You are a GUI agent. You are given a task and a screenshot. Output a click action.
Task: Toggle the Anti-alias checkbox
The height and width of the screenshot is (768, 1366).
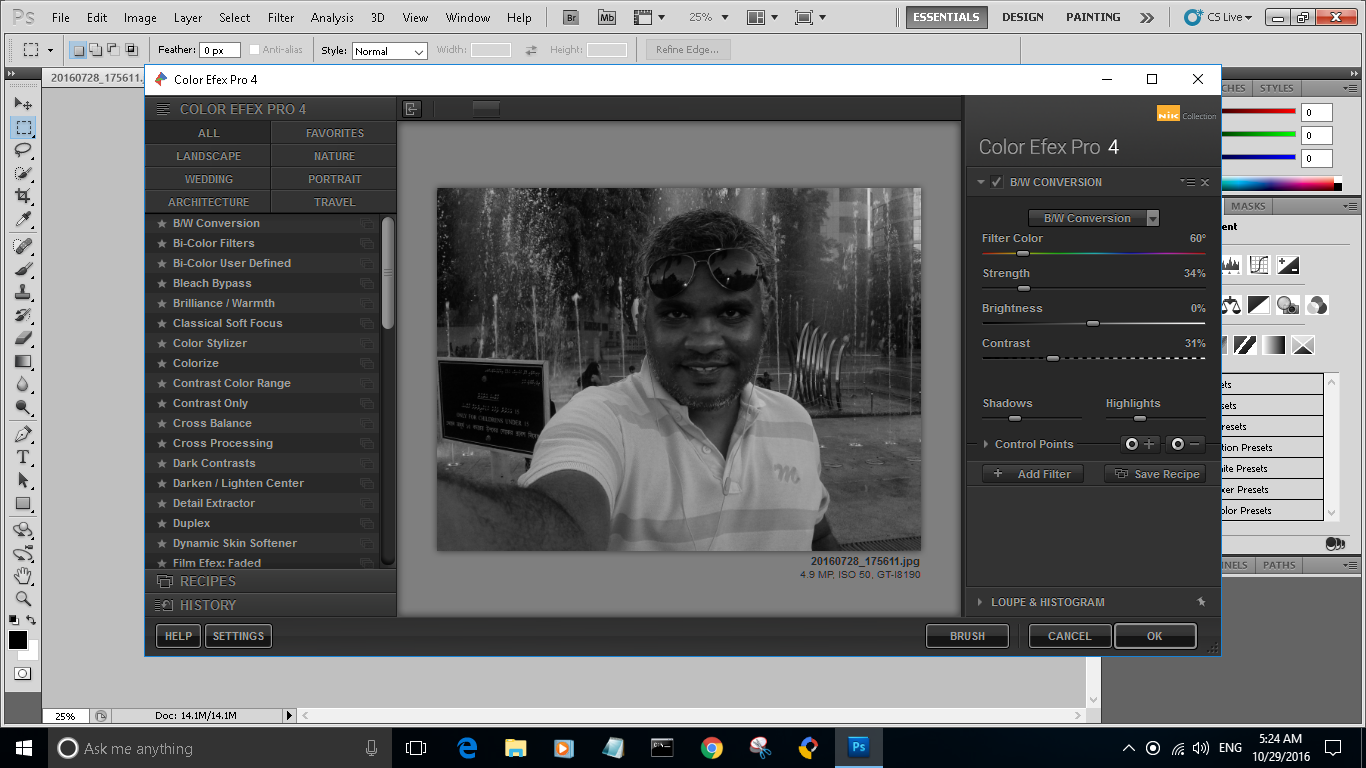point(254,50)
